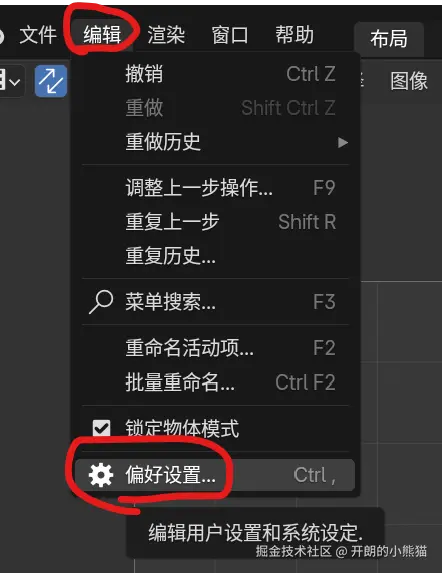Expand the 重做历史 submenu arrow
This screenshot has height=573, width=442.
click(343, 142)
